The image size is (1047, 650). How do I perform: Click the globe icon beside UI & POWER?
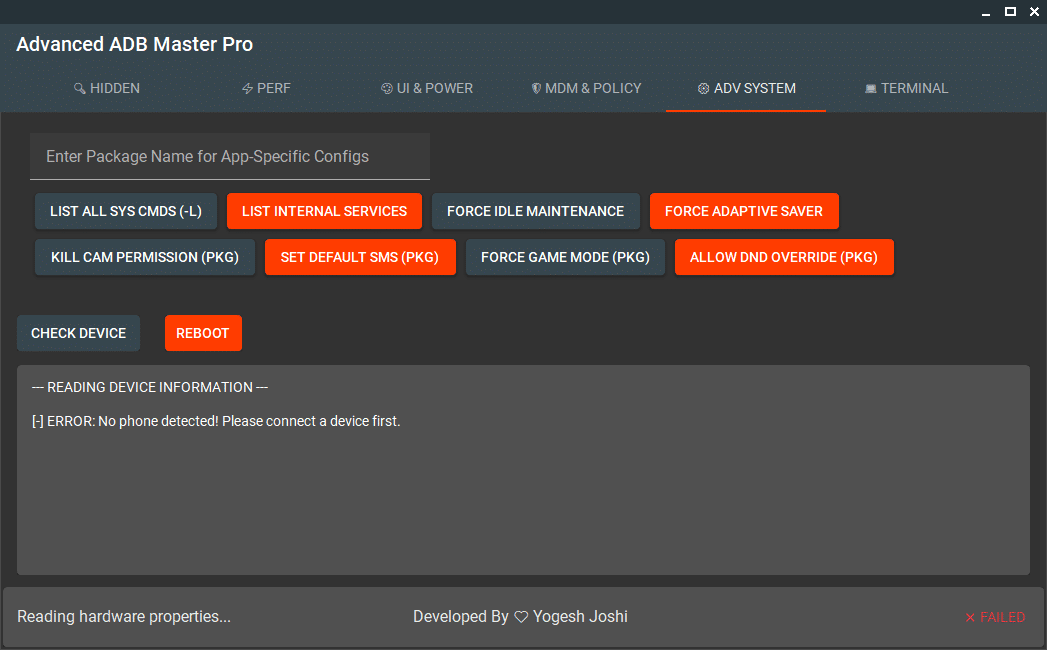click(x=386, y=88)
